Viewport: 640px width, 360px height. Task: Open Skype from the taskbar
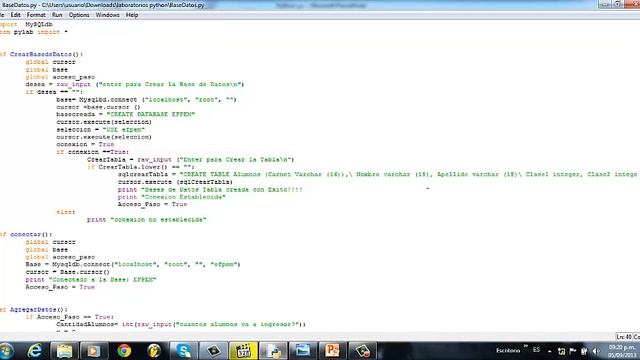coord(183,351)
